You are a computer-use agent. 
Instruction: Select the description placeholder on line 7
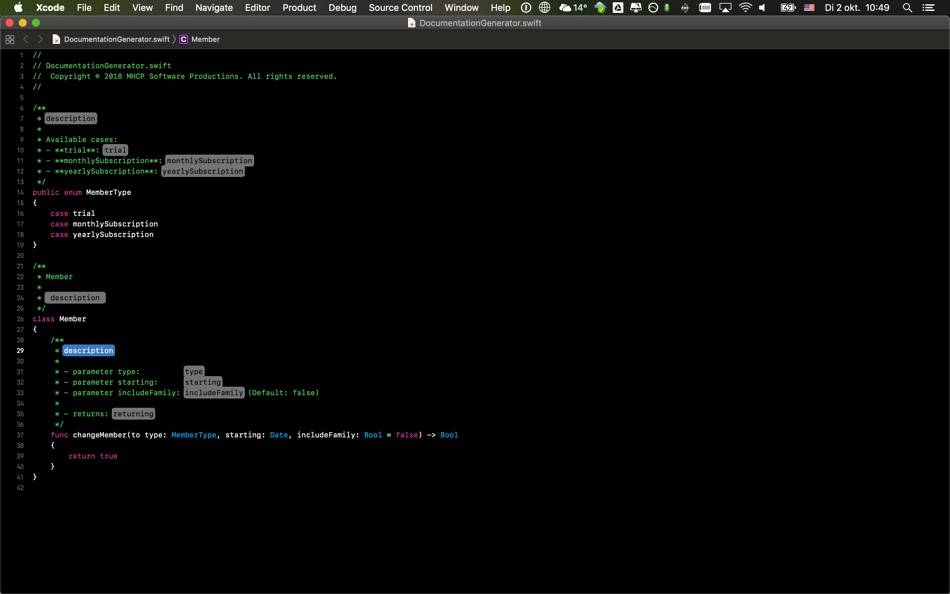(71, 118)
